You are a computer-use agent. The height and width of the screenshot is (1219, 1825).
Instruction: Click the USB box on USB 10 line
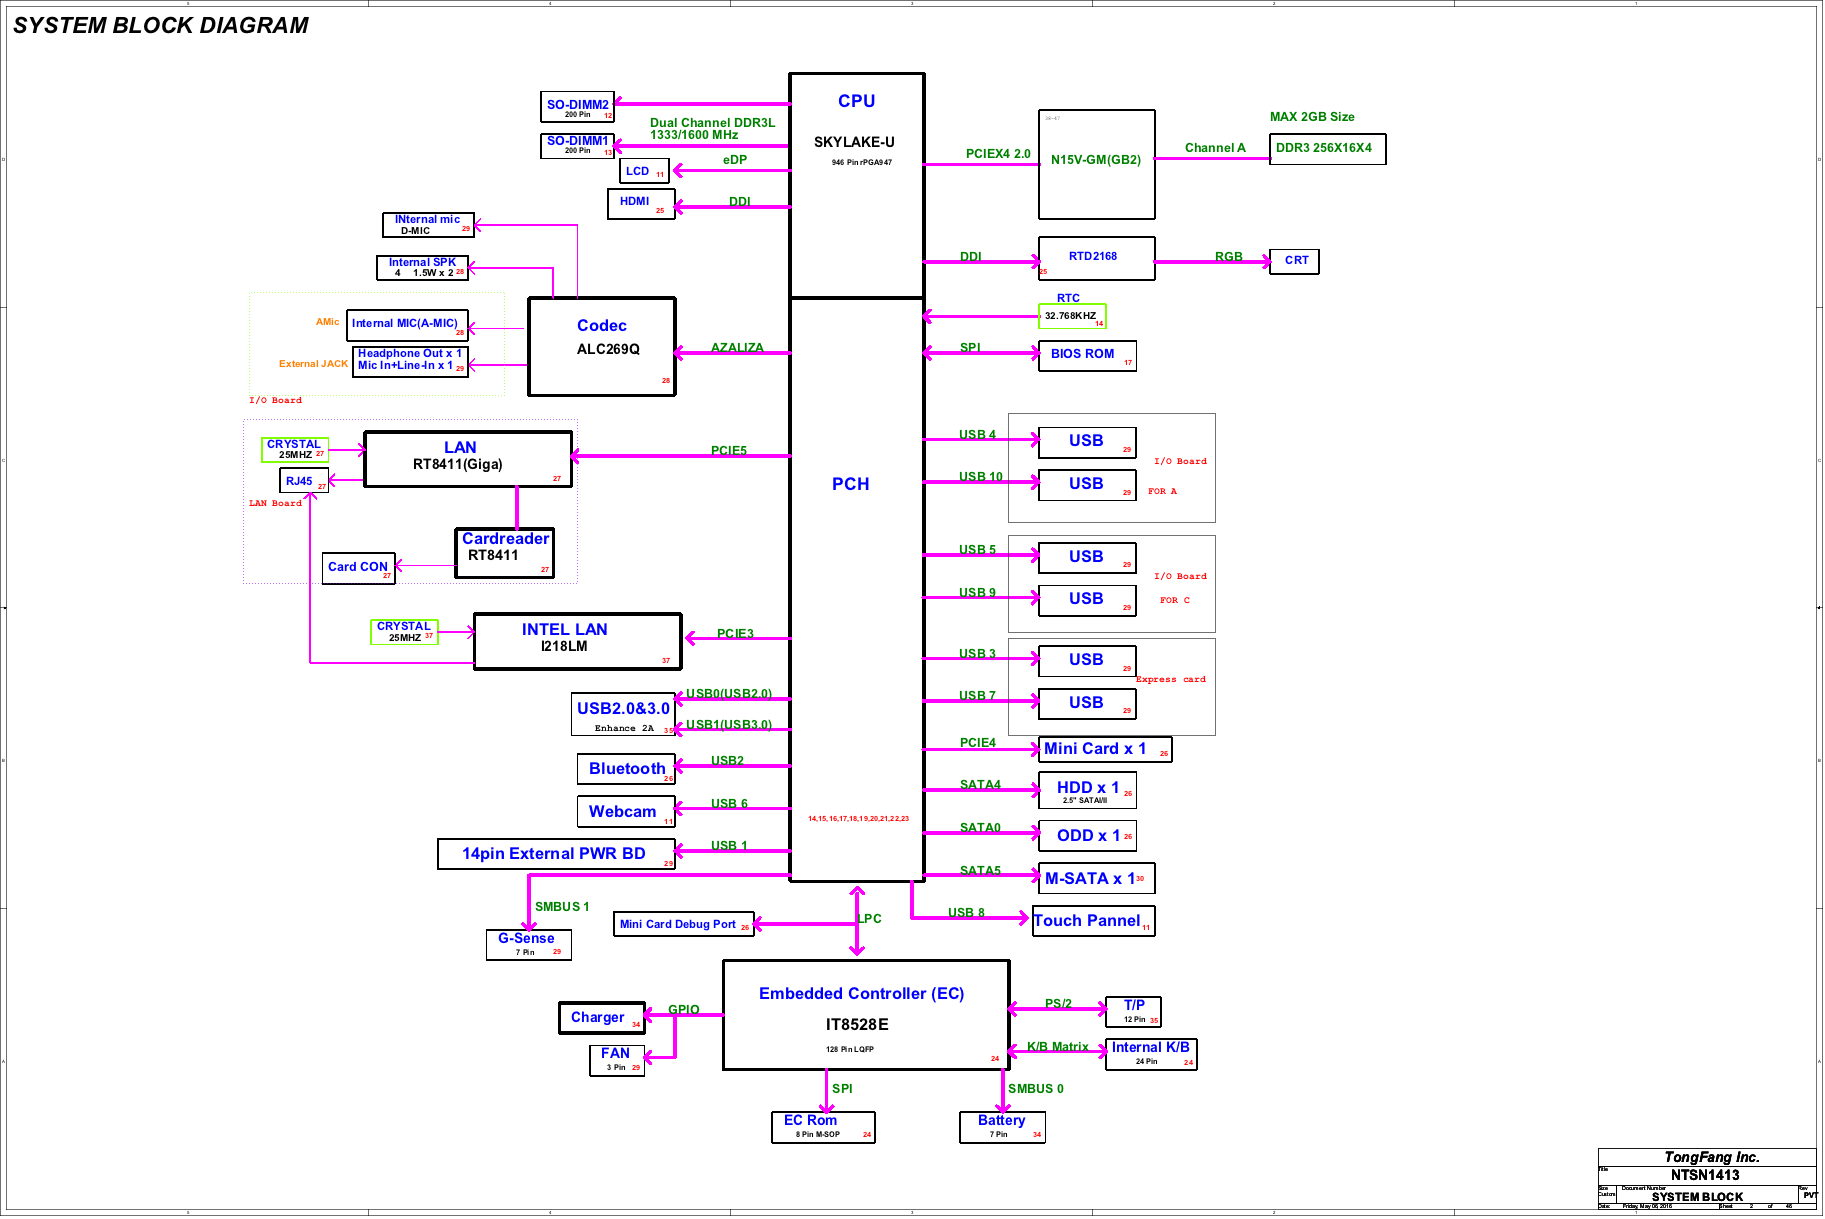tap(1087, 485)
